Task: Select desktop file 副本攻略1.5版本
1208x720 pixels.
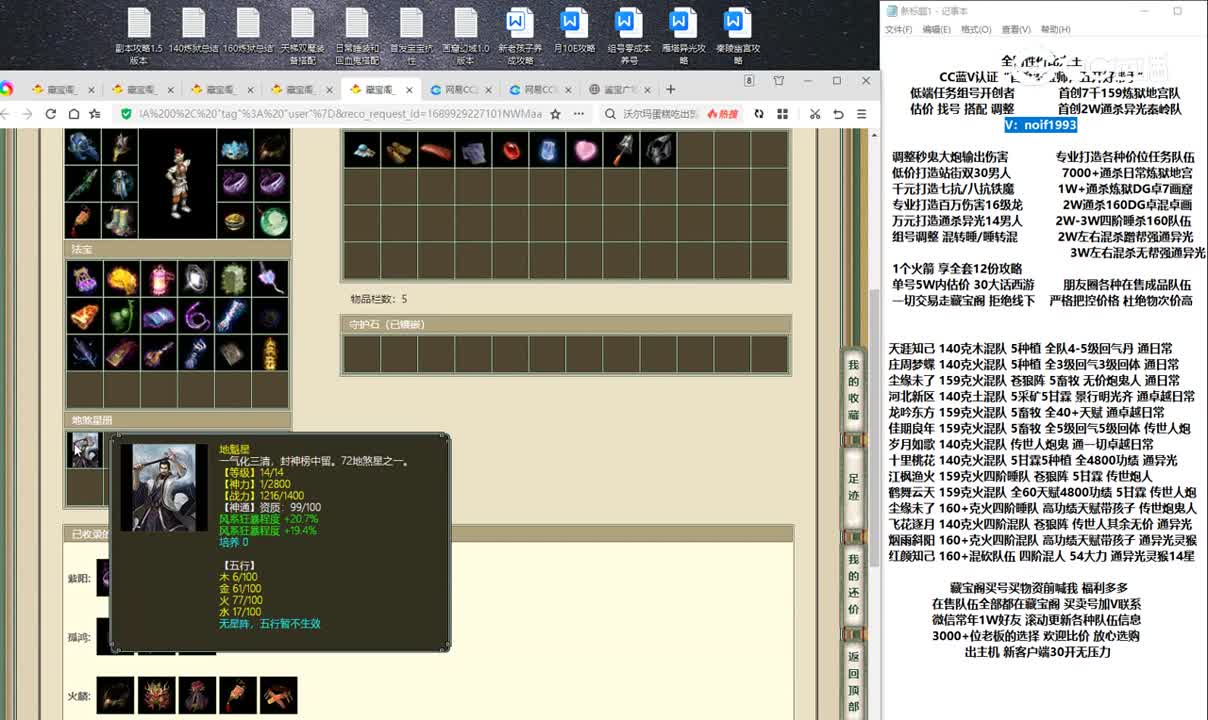Action: (138, 37)
